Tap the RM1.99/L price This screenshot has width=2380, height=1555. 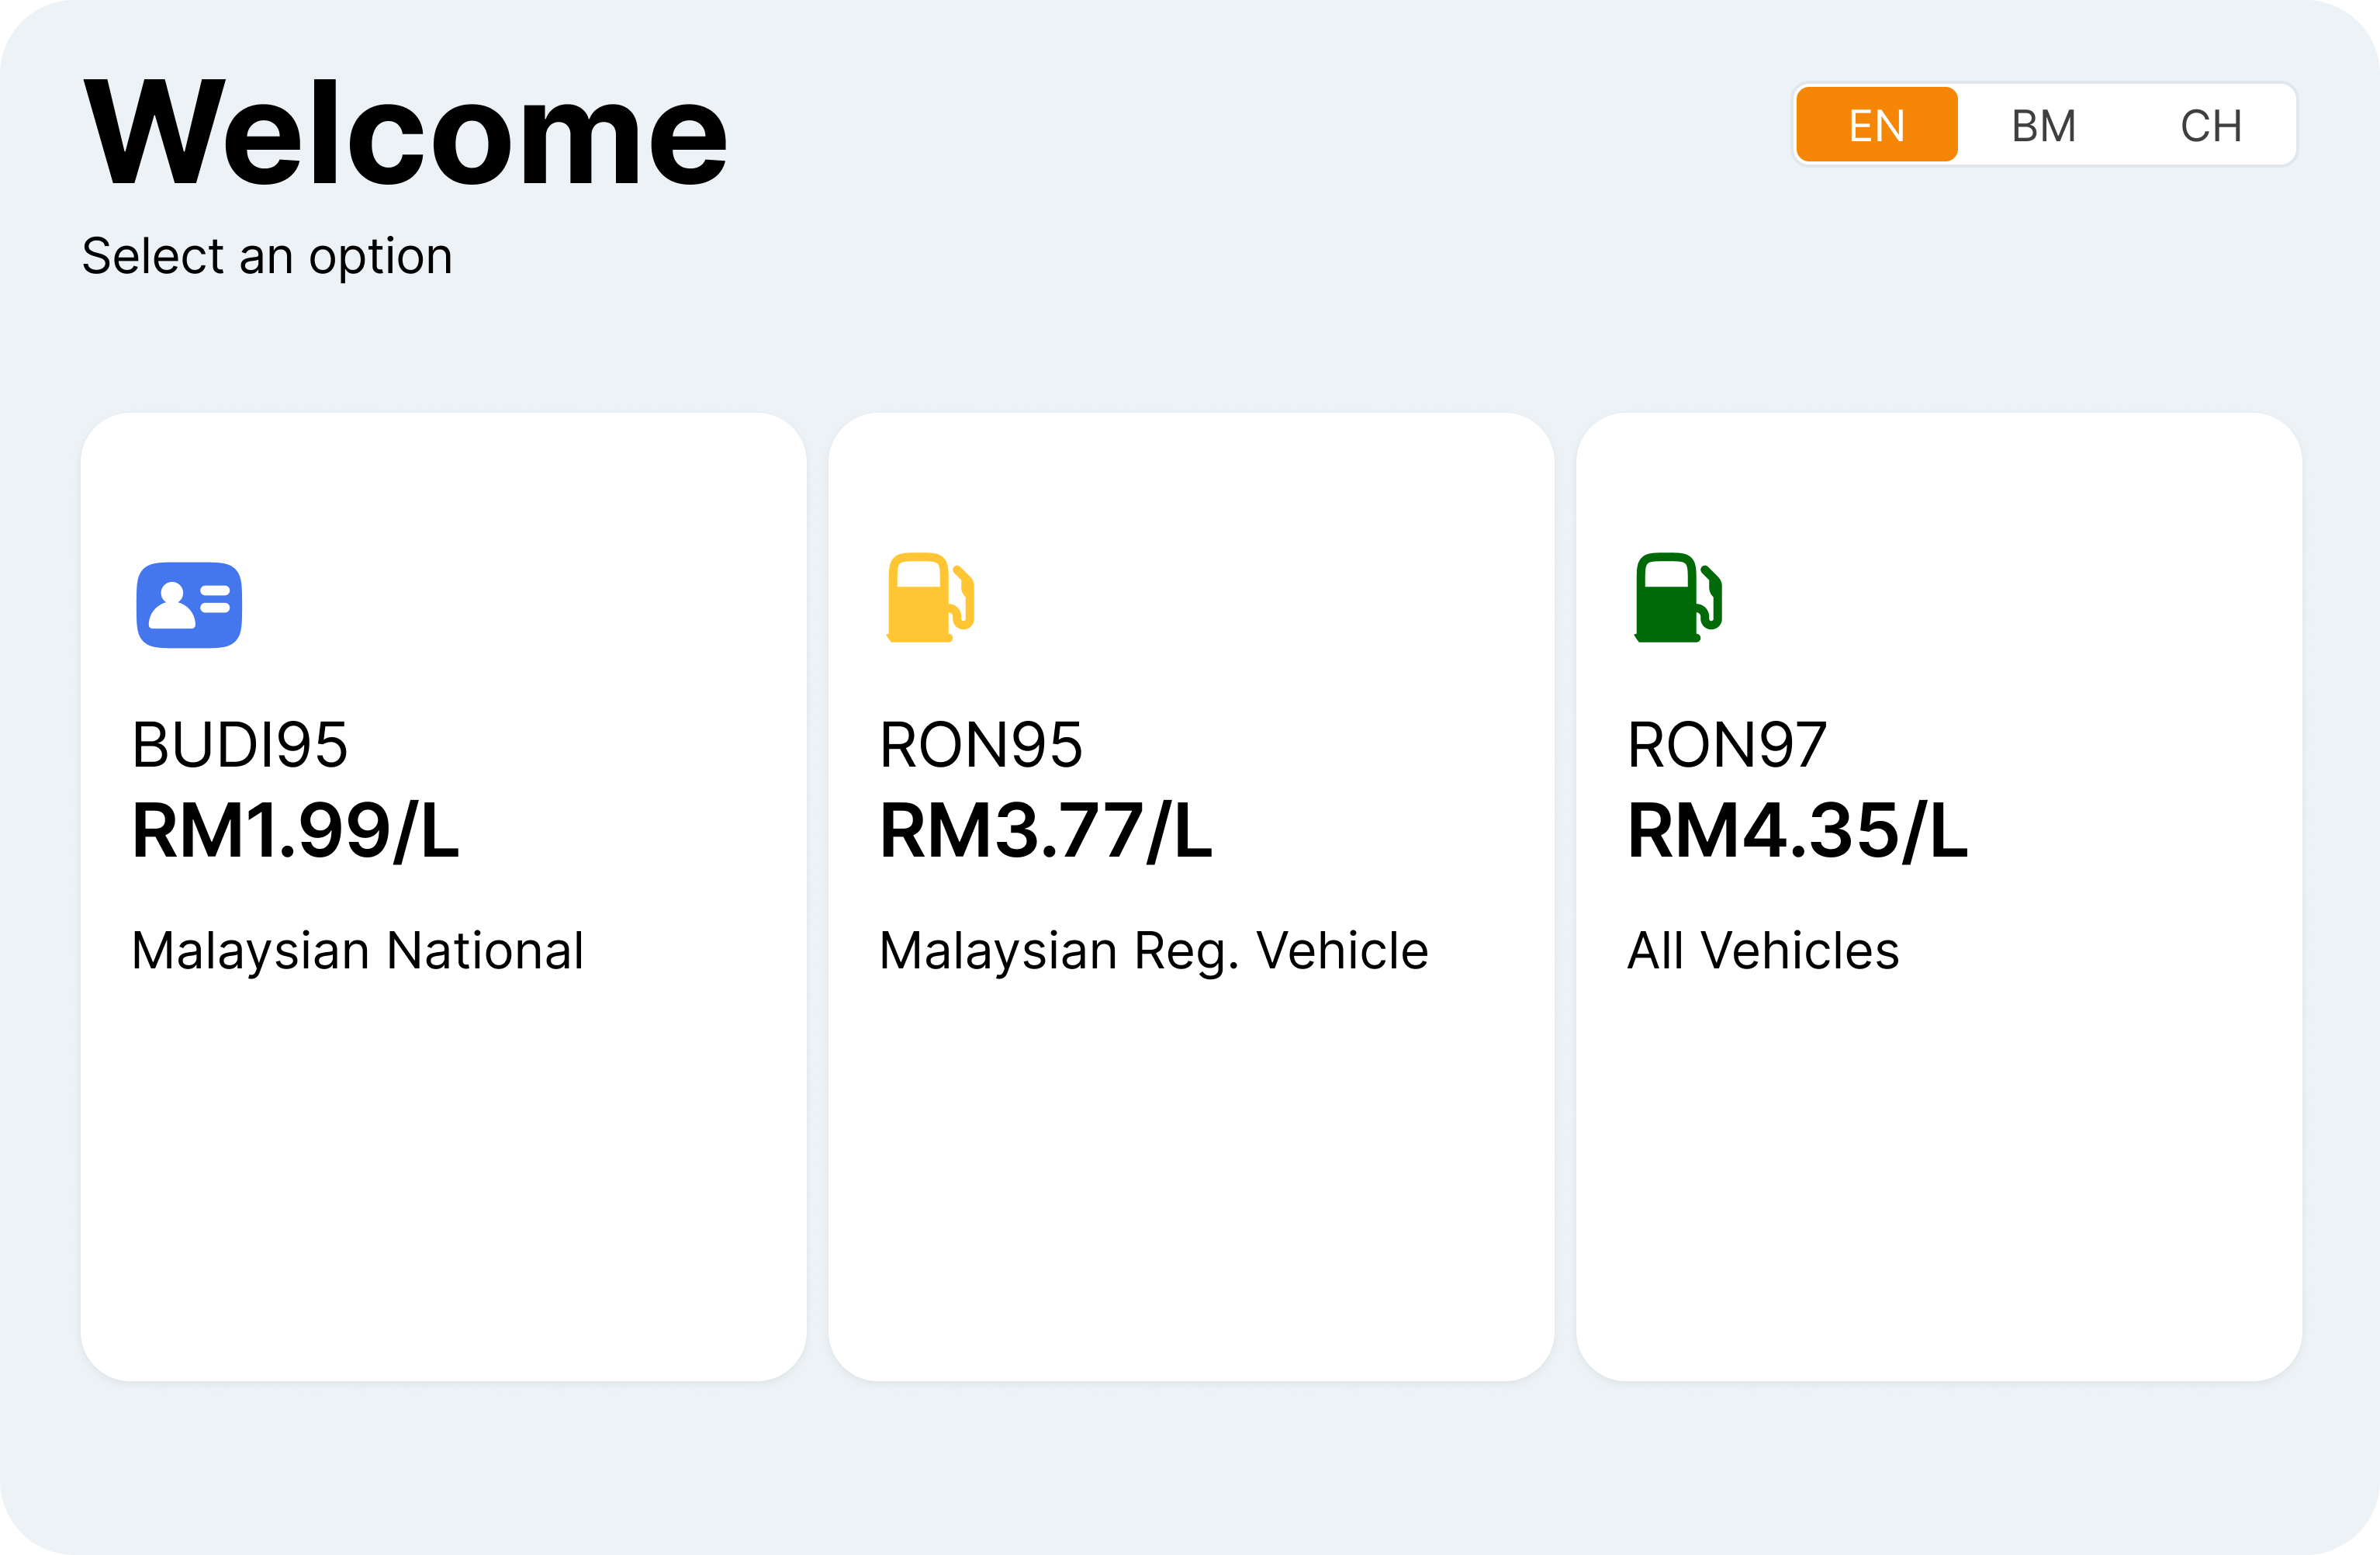(x=296, y=831)
